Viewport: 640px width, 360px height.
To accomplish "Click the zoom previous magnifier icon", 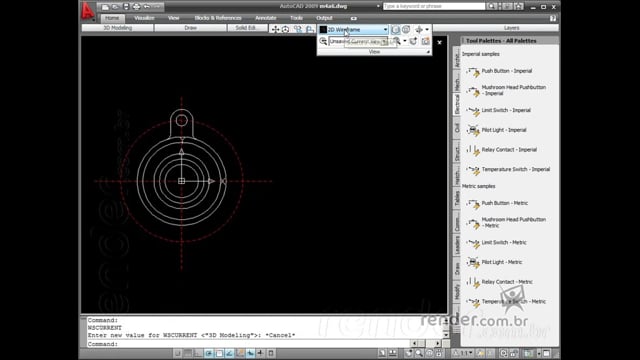I will tap(323, 41).
